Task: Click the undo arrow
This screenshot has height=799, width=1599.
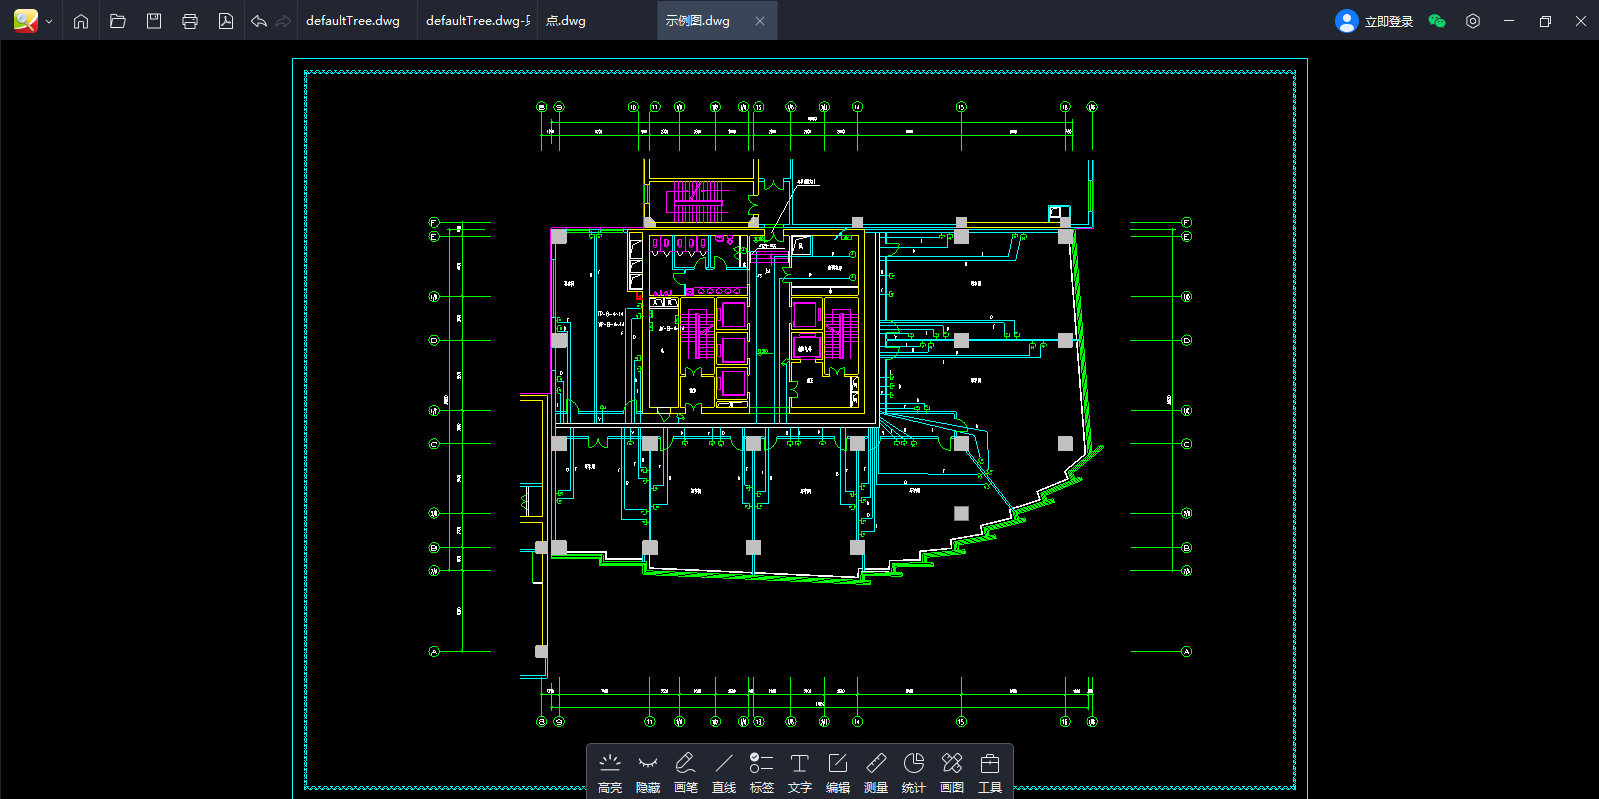Action: tap(259, 21)
